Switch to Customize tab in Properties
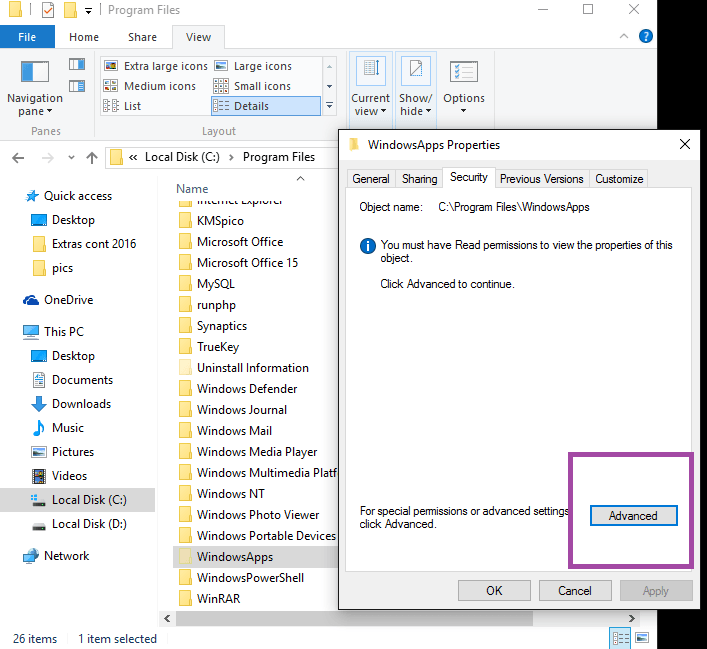The image size is (707, 649). click(x=619, y=179)
